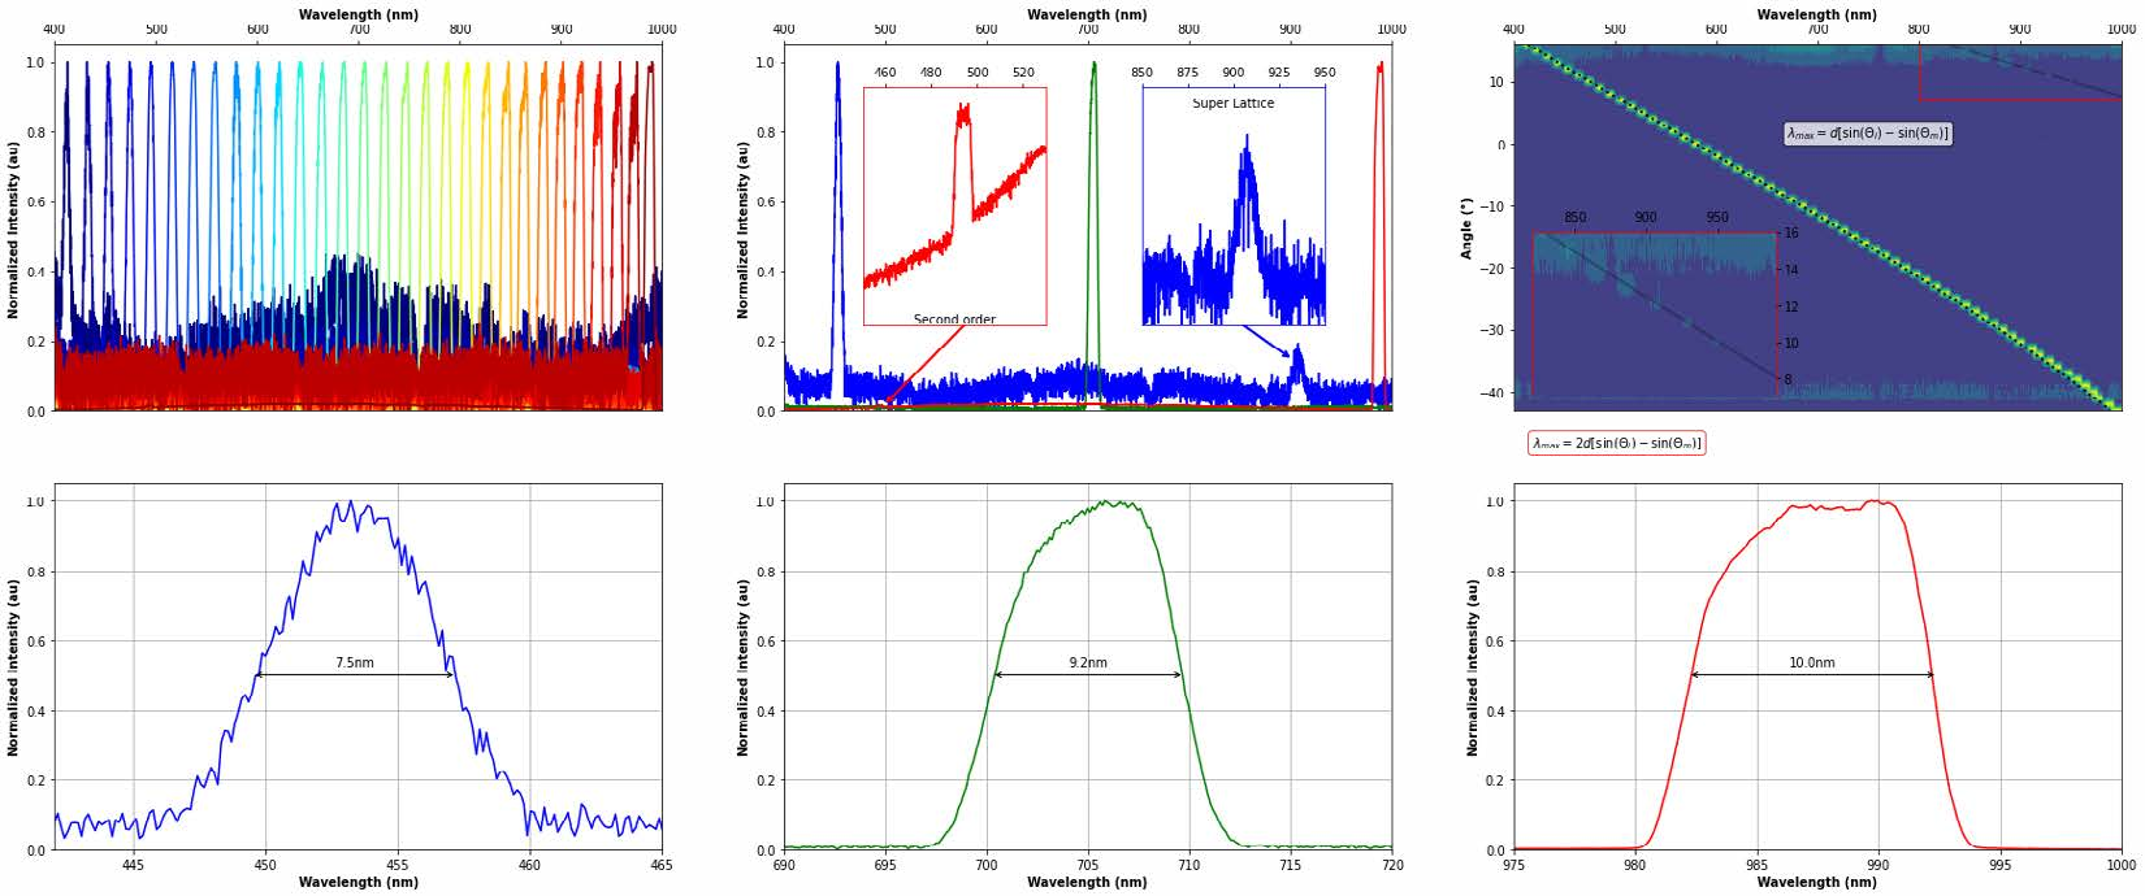Screen dimensions: 2145x896
Task: Click the red step peak inside Second order inset
Action: tap(963, 115)
